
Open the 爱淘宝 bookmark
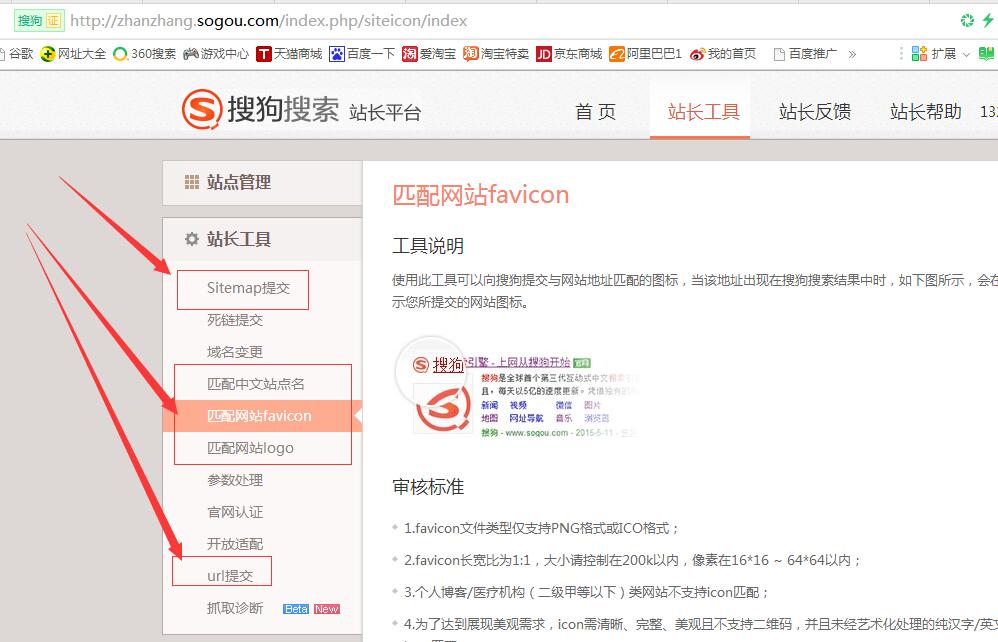pos(429,54)
